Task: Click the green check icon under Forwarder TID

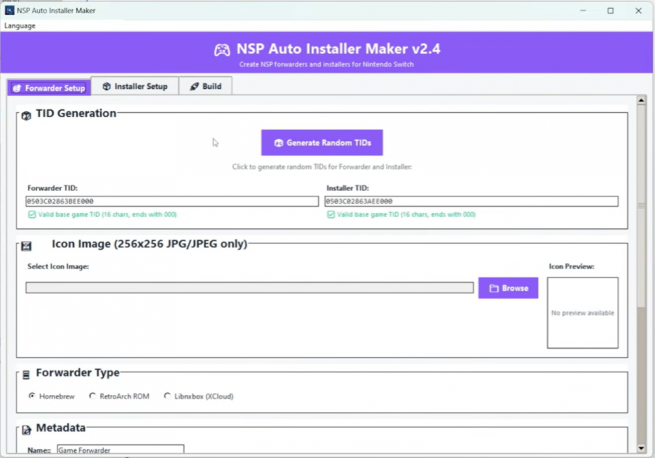Action: 32,214
